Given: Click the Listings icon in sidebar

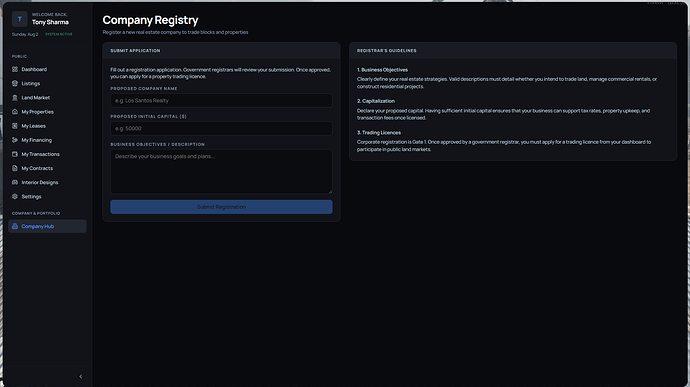Looking at the screenshot, I should click(x=15, y=83).
